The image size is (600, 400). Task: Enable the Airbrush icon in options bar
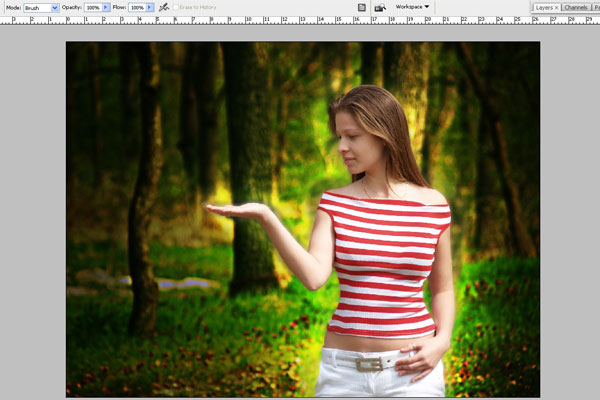[164, 7]
